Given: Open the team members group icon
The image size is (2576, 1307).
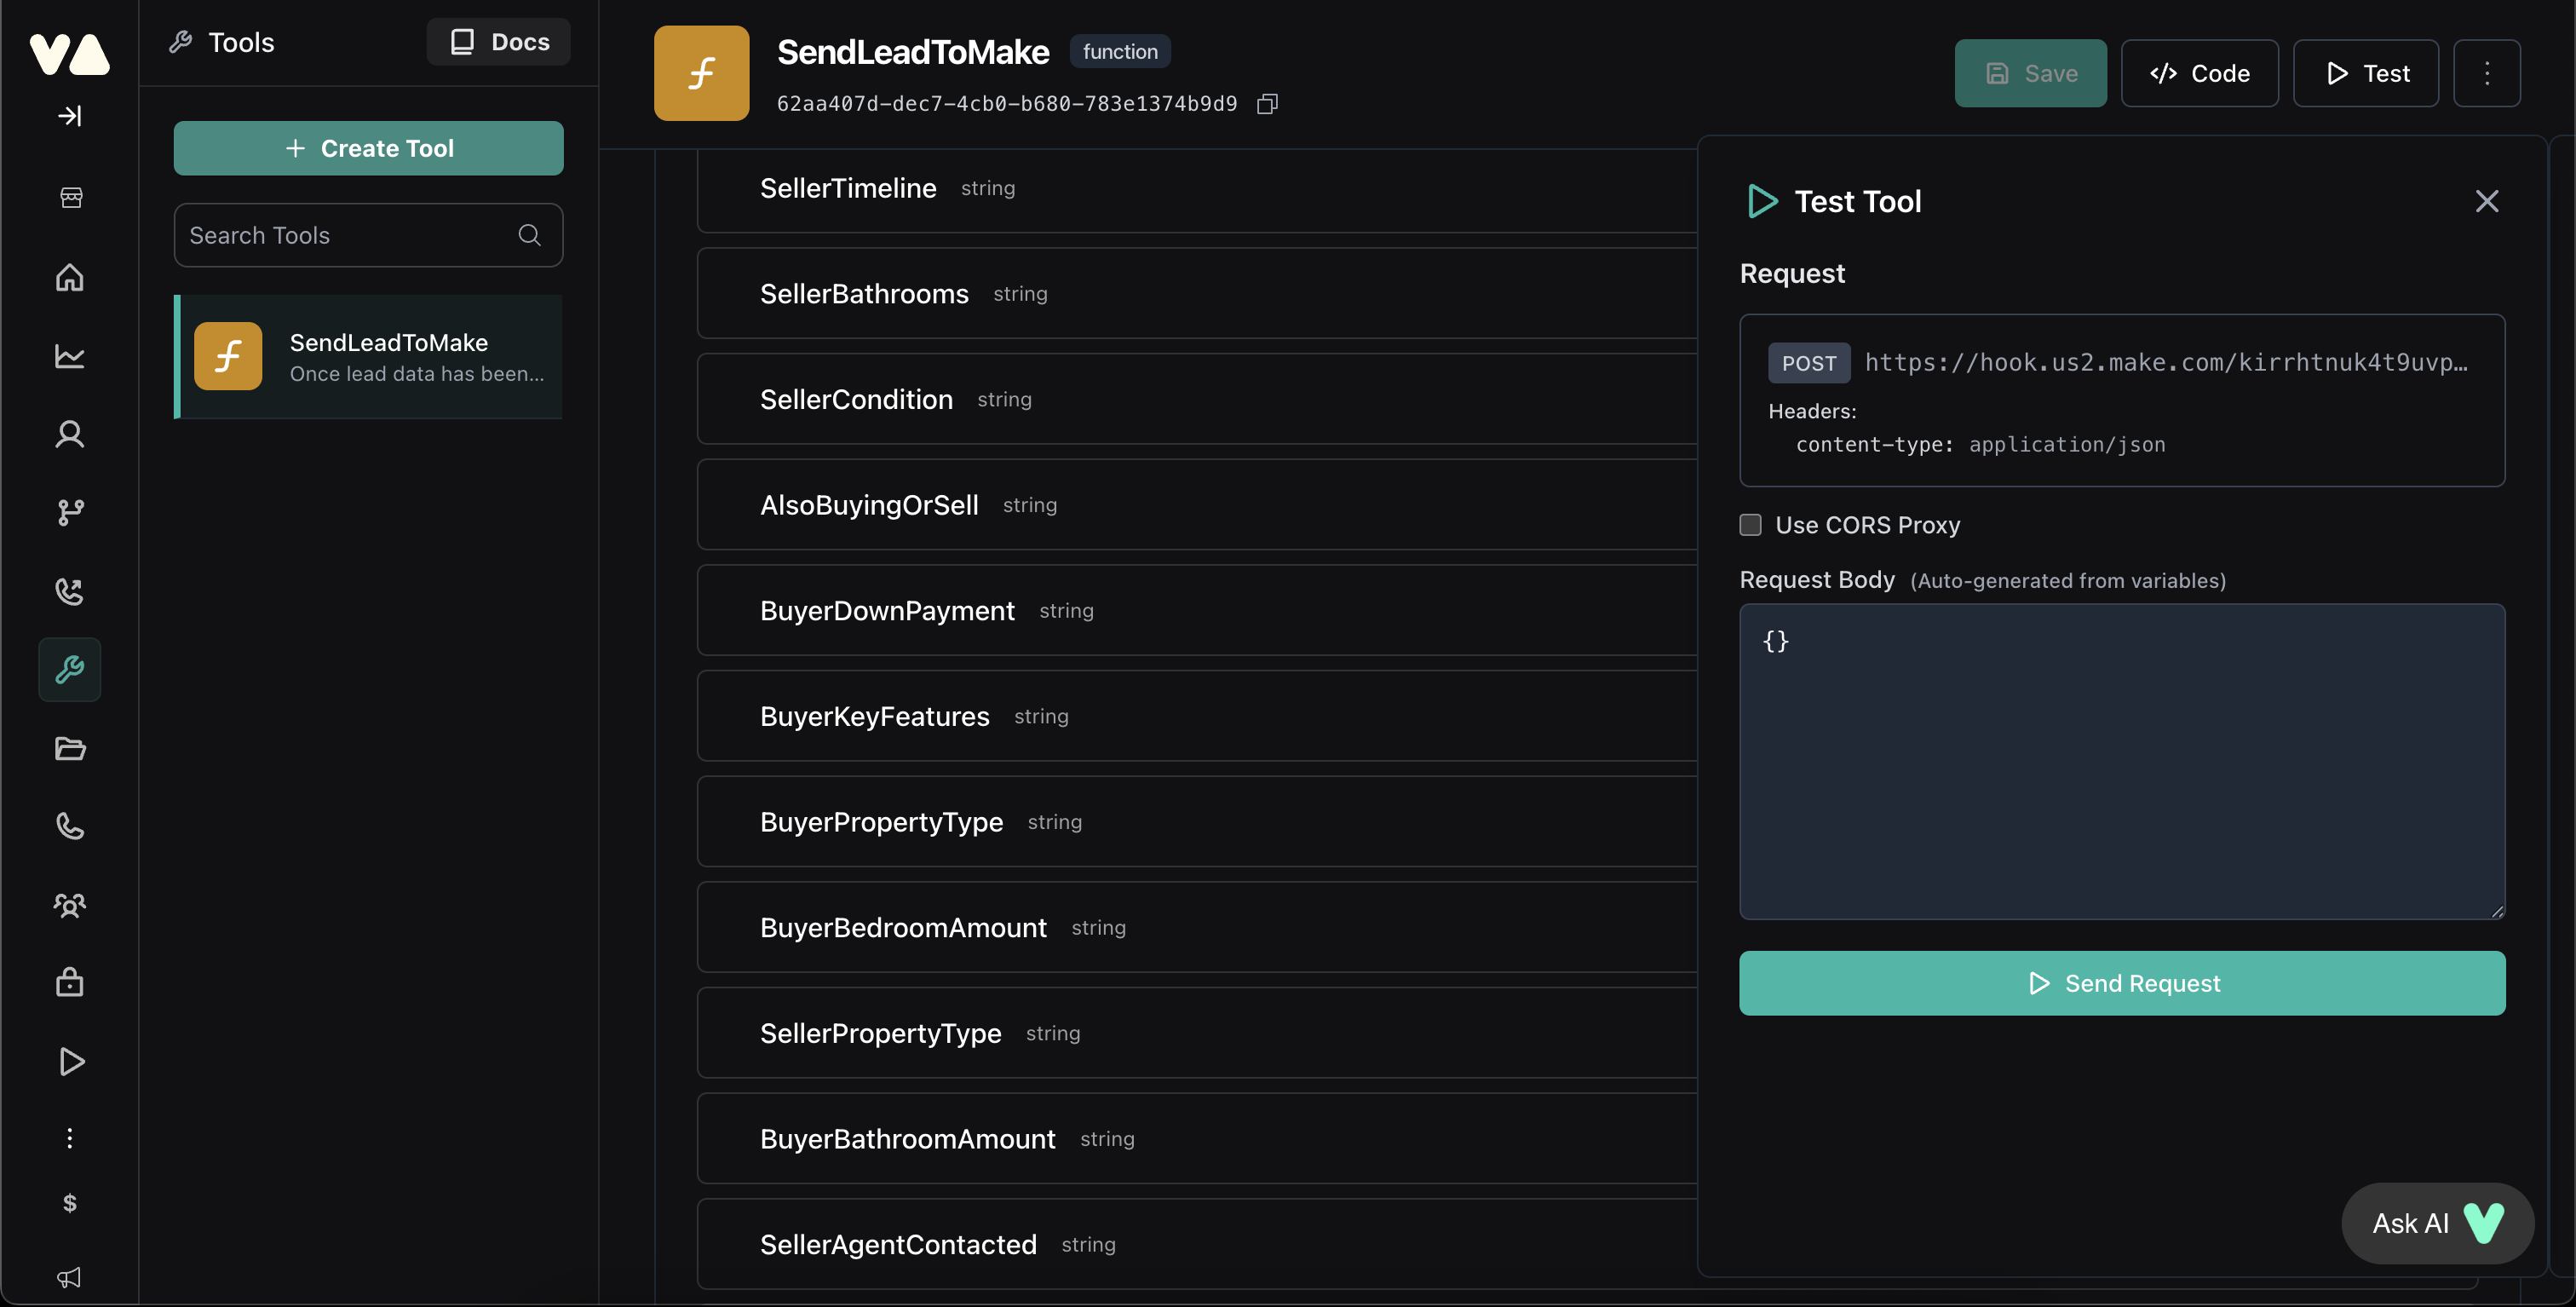Looking at the screenshot, I should (x=69, y=905).
